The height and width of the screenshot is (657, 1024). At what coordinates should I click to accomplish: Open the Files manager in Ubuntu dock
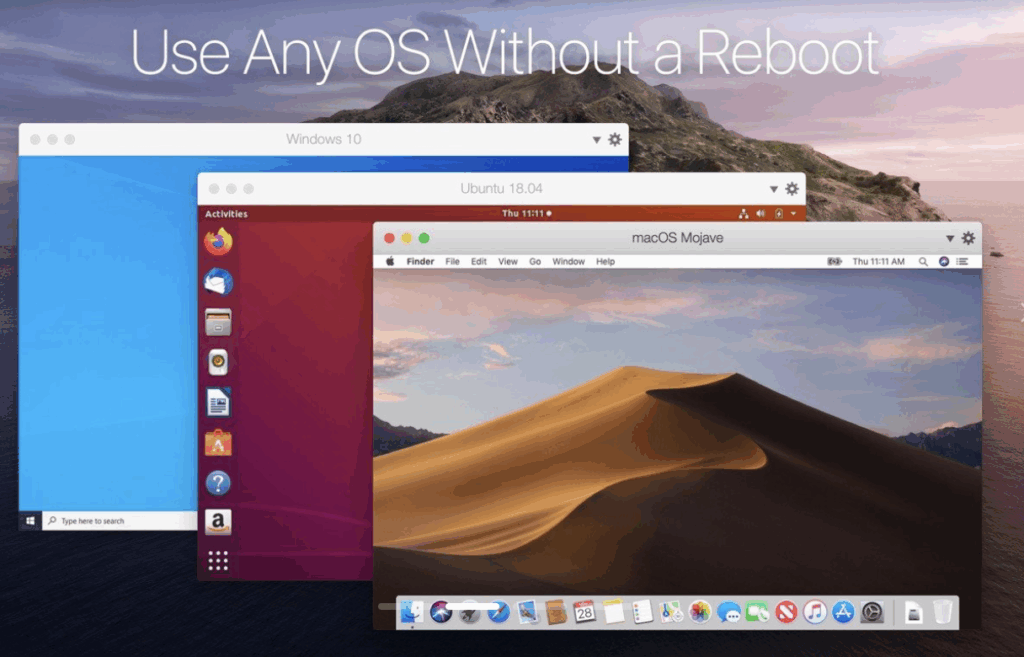click(218, 323)
